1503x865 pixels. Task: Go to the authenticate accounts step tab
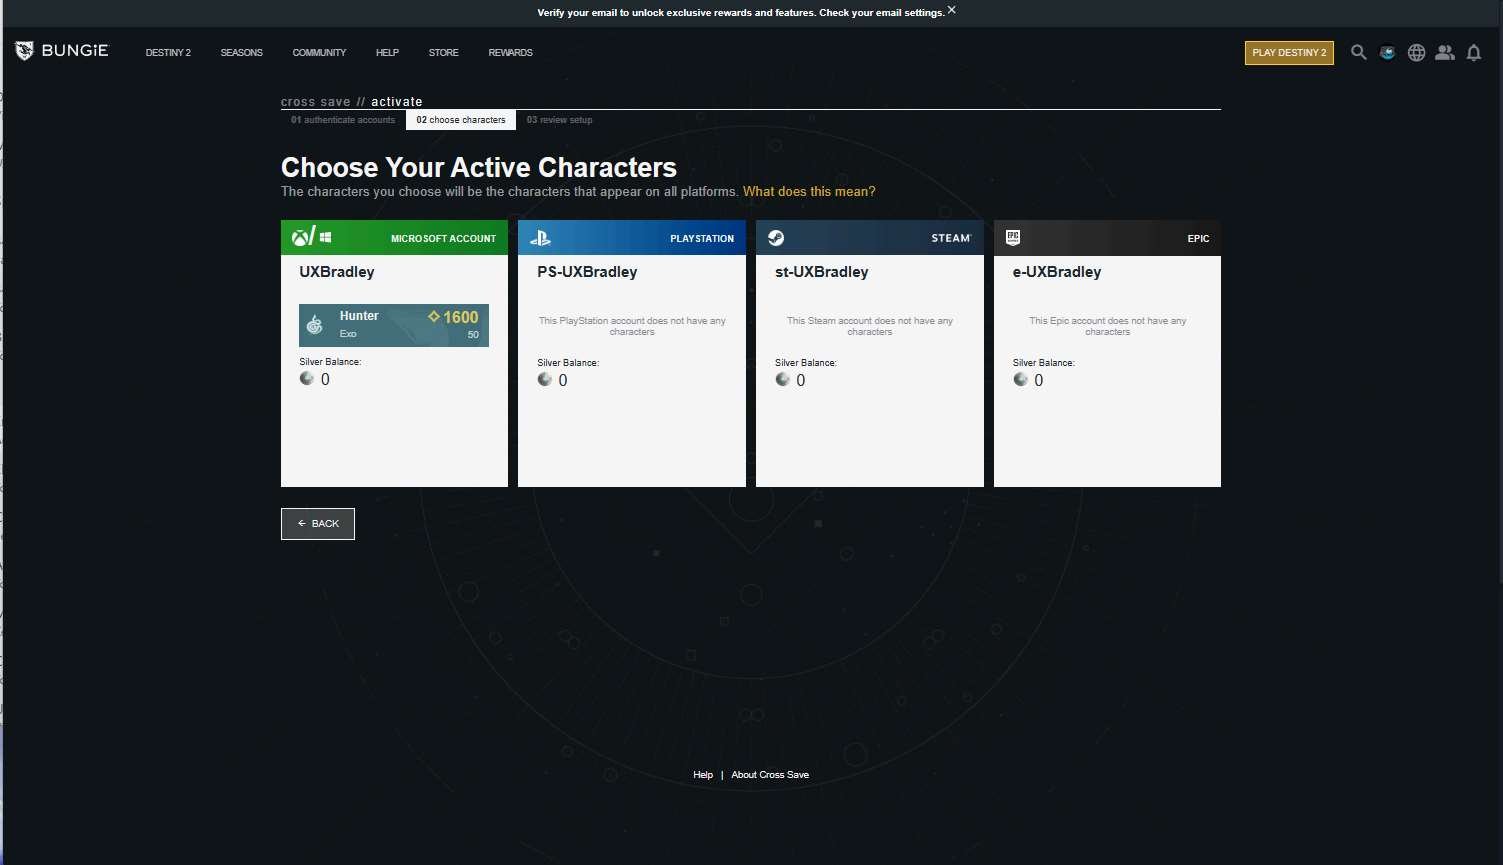(x=343, y=120)
